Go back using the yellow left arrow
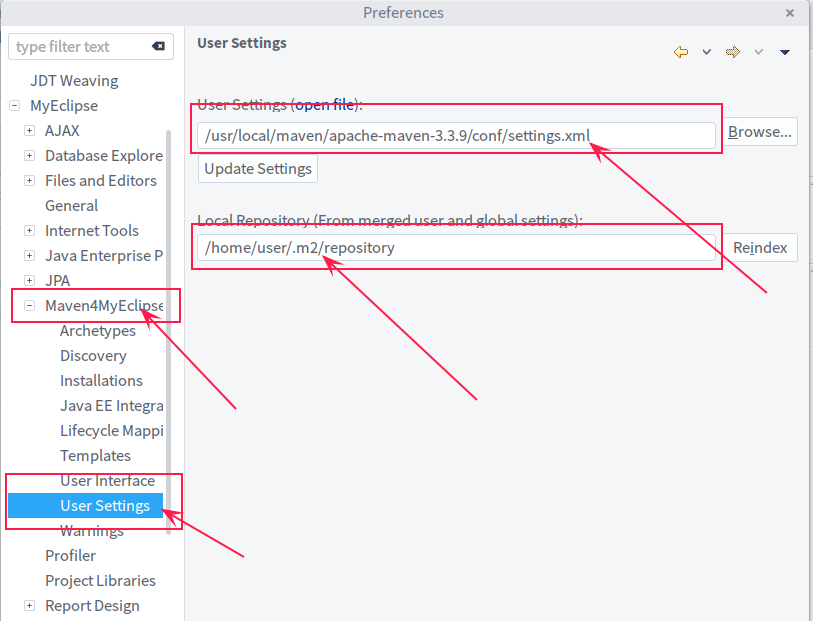Screen dimensions: 813x621 pos(681,52)
